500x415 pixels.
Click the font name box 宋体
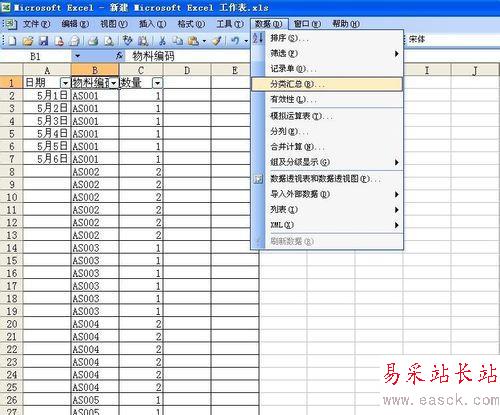[453, 39]
